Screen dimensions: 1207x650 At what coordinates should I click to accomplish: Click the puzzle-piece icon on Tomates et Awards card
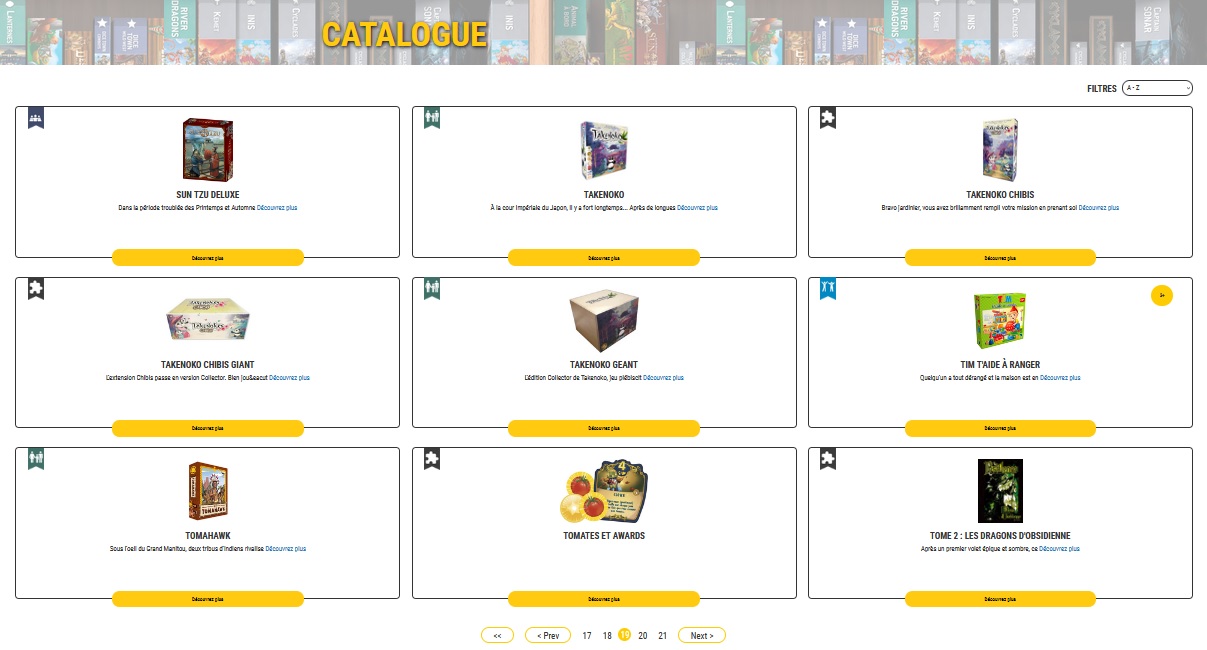432,458
